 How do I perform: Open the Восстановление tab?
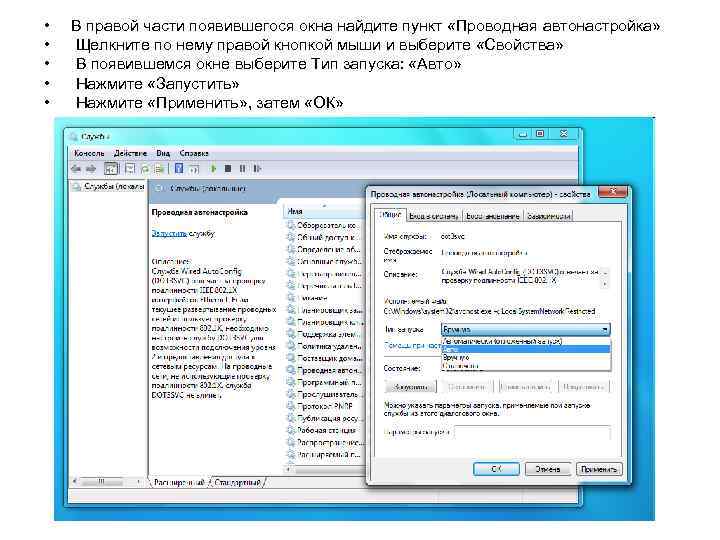(x=492, y=216)
